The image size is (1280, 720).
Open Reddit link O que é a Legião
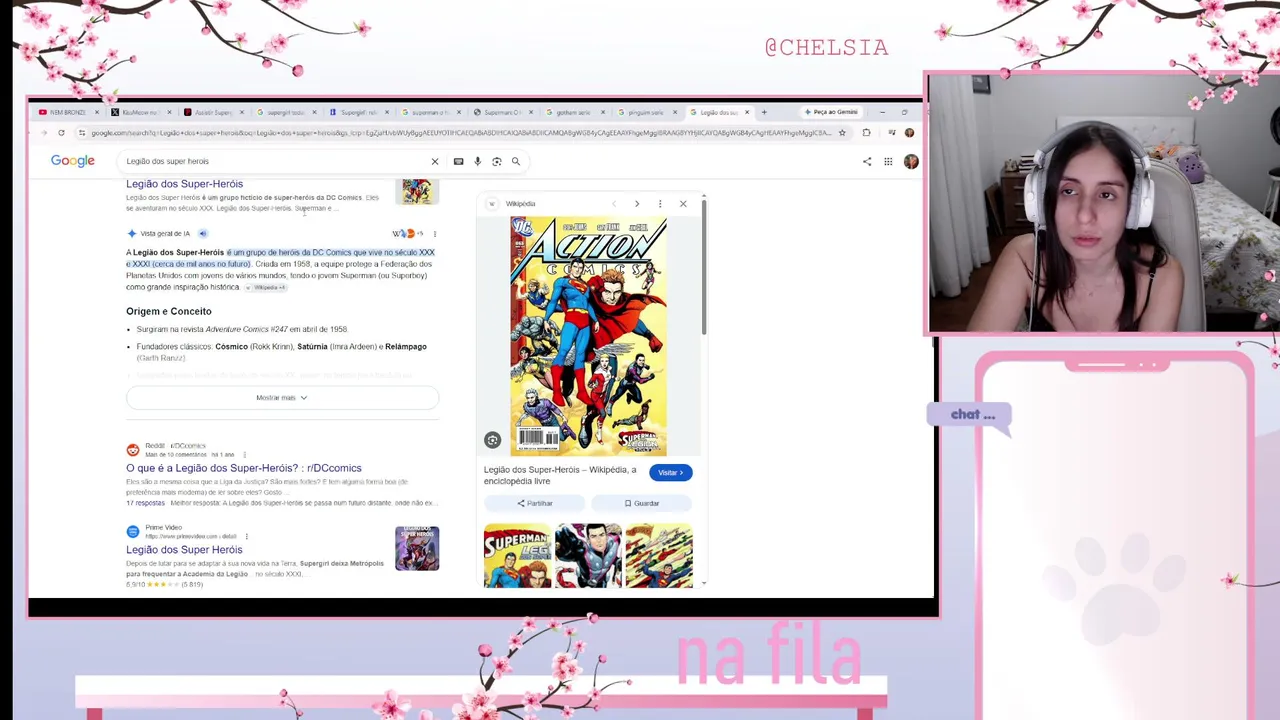[244, 468]
